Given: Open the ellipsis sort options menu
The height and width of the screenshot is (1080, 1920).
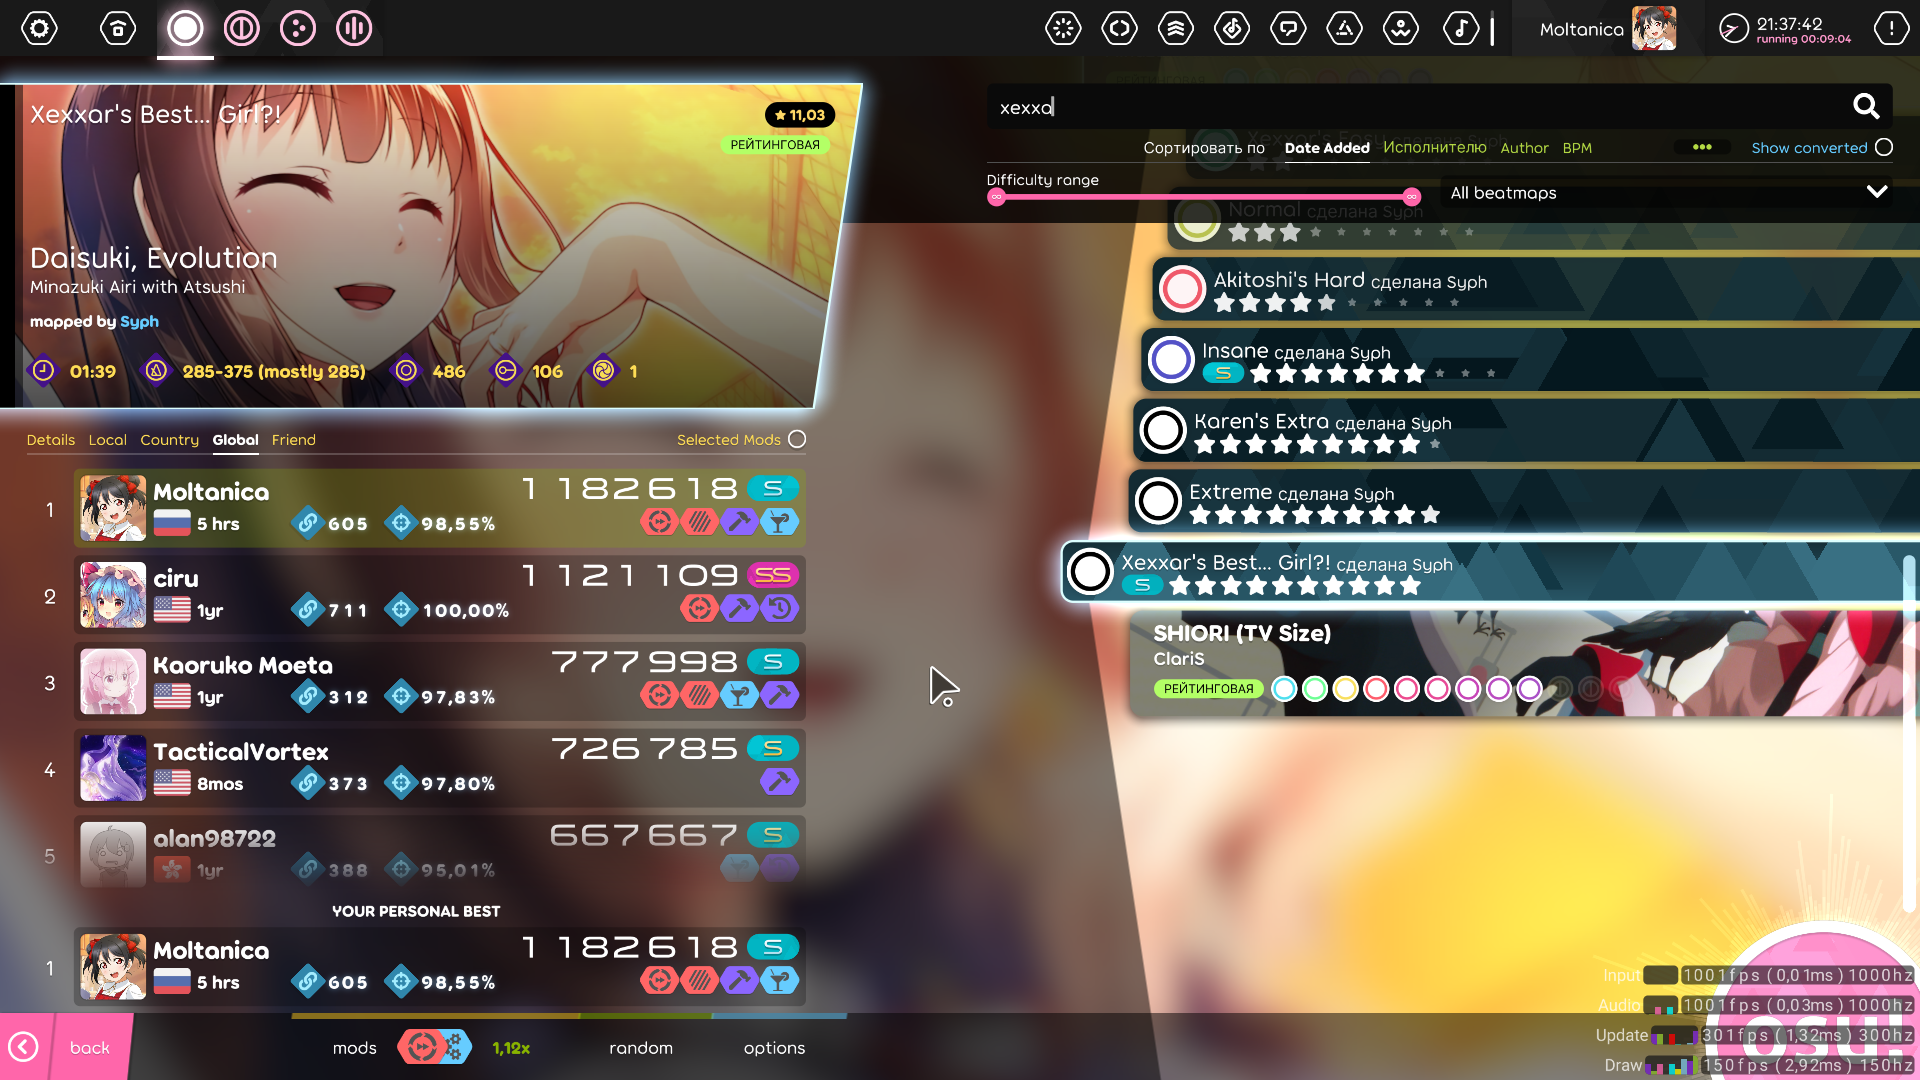Looking at the screenshot, I should (1703, 147).
